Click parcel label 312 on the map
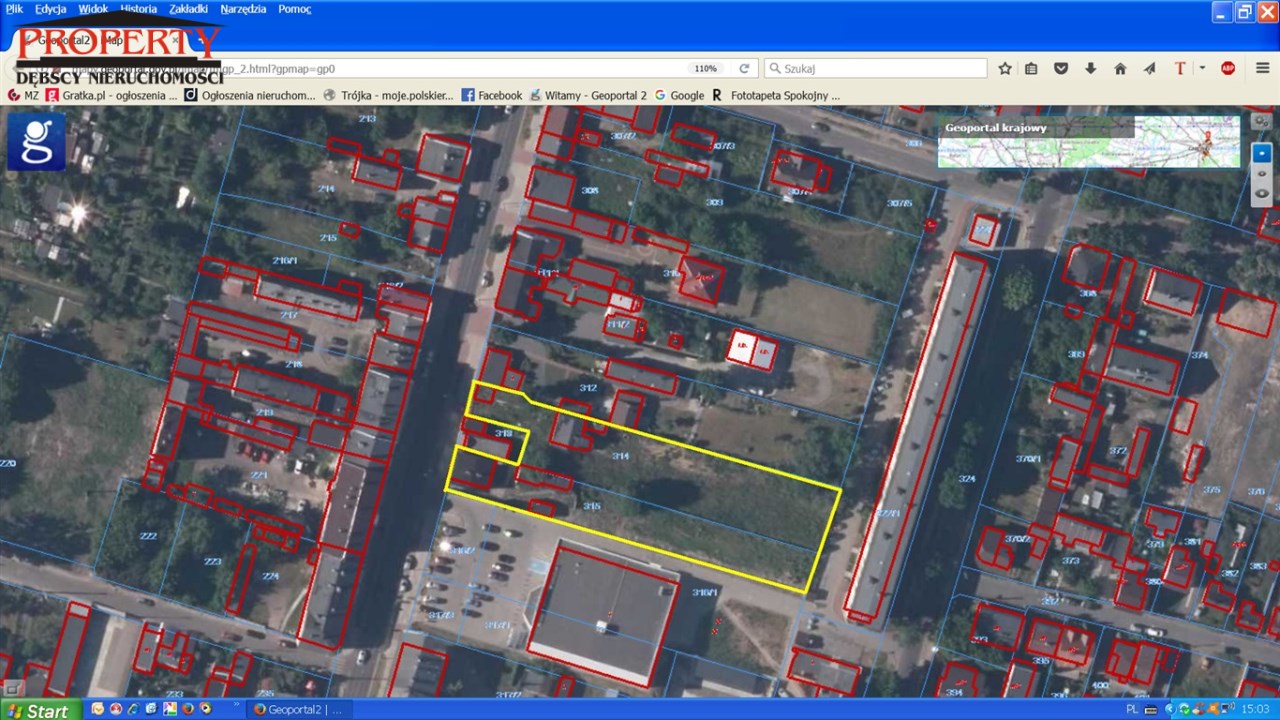This screenshot has width=1280, height=720. (588, 388)
